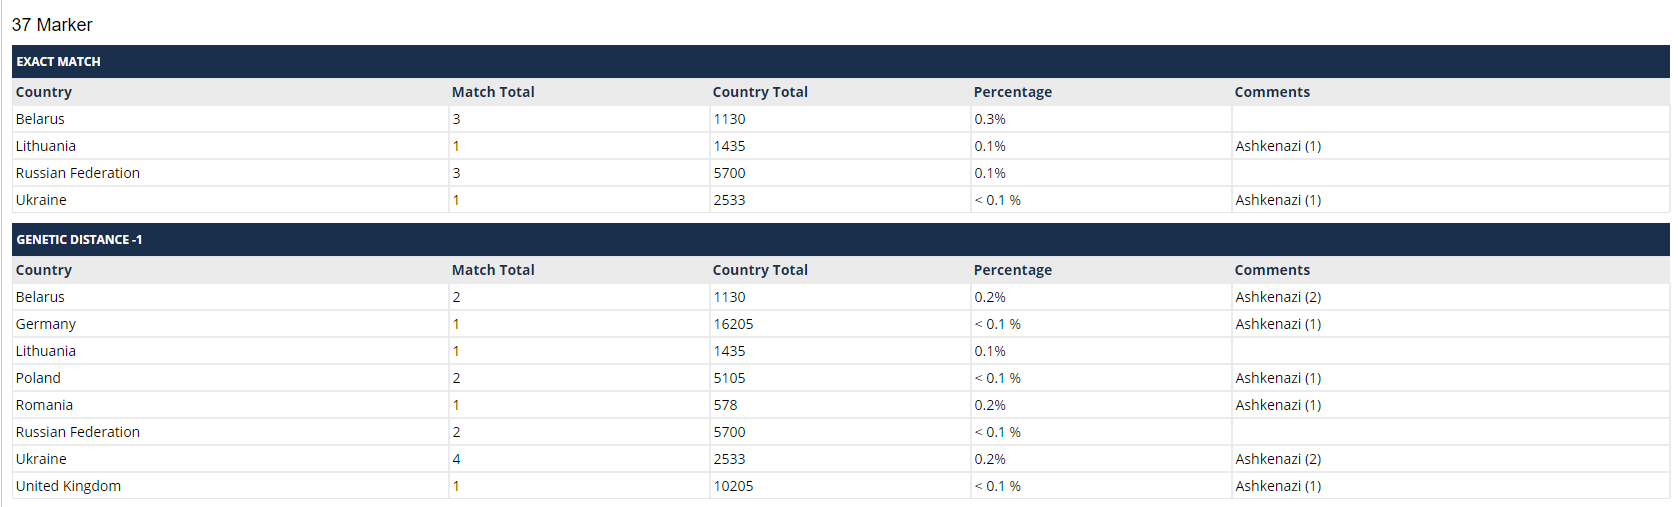Viewport: 1678px width, 507px height.
Task: Click Ashkenazi (1) comment in Romania row
Action: point(1277,405)
